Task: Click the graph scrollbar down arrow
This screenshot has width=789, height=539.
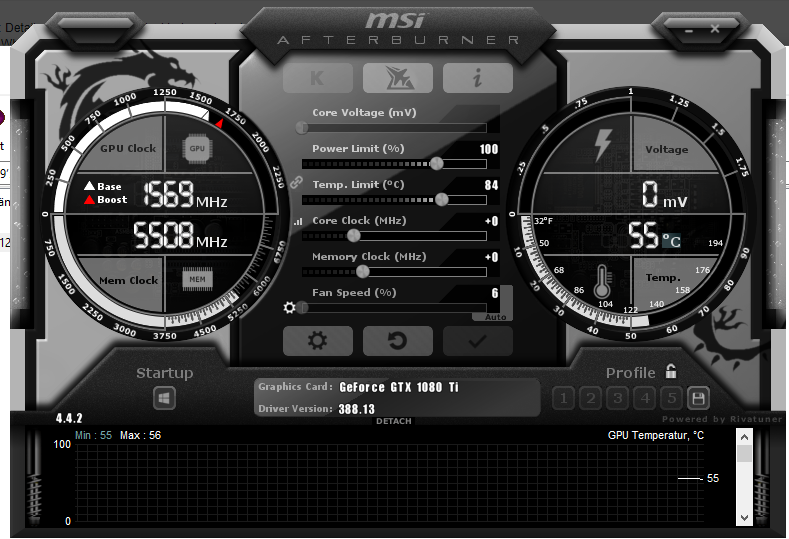Action: pyautogui.click(x=744, y=517)
